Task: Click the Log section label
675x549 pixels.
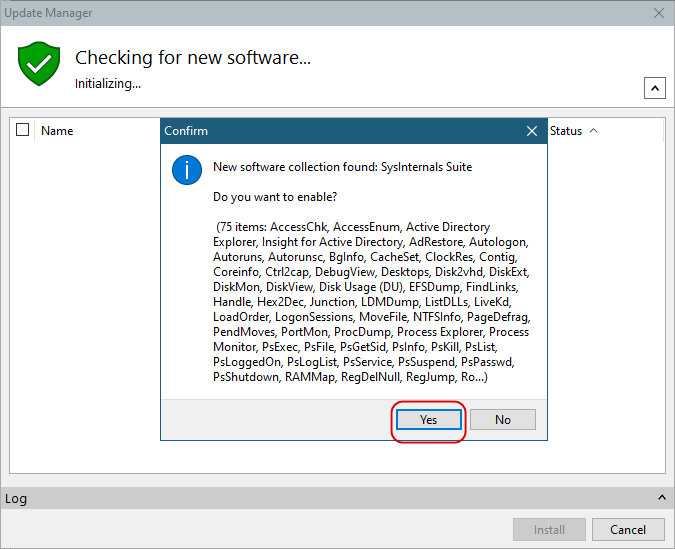Action: click(16, 499)
